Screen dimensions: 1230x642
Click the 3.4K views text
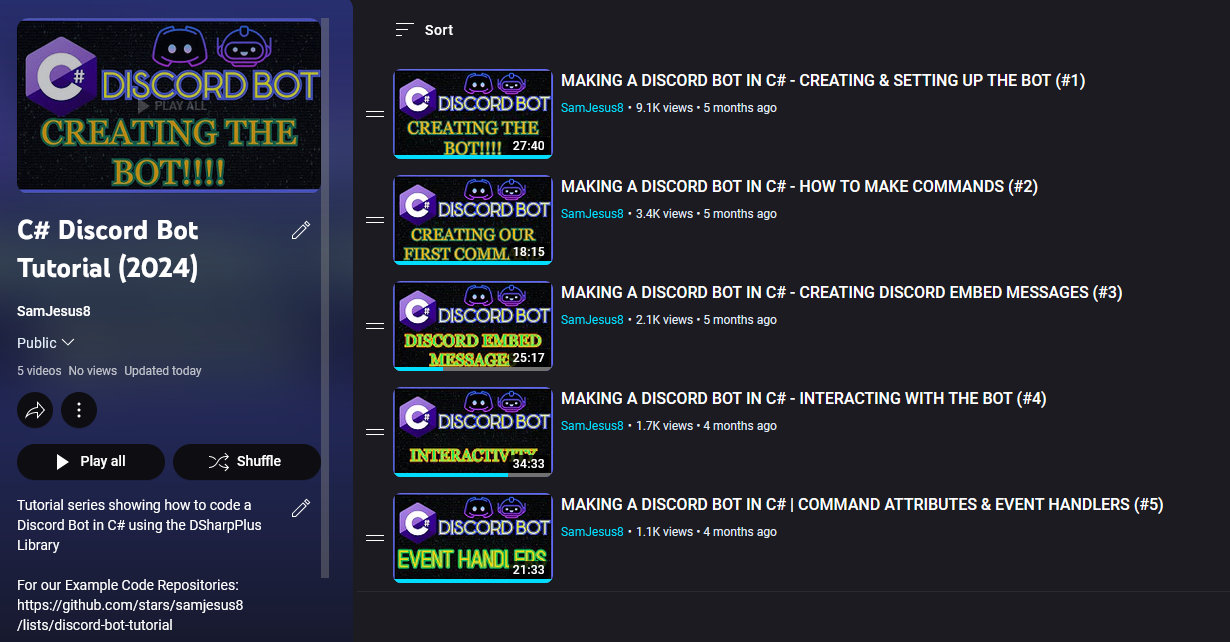[664, 214]
